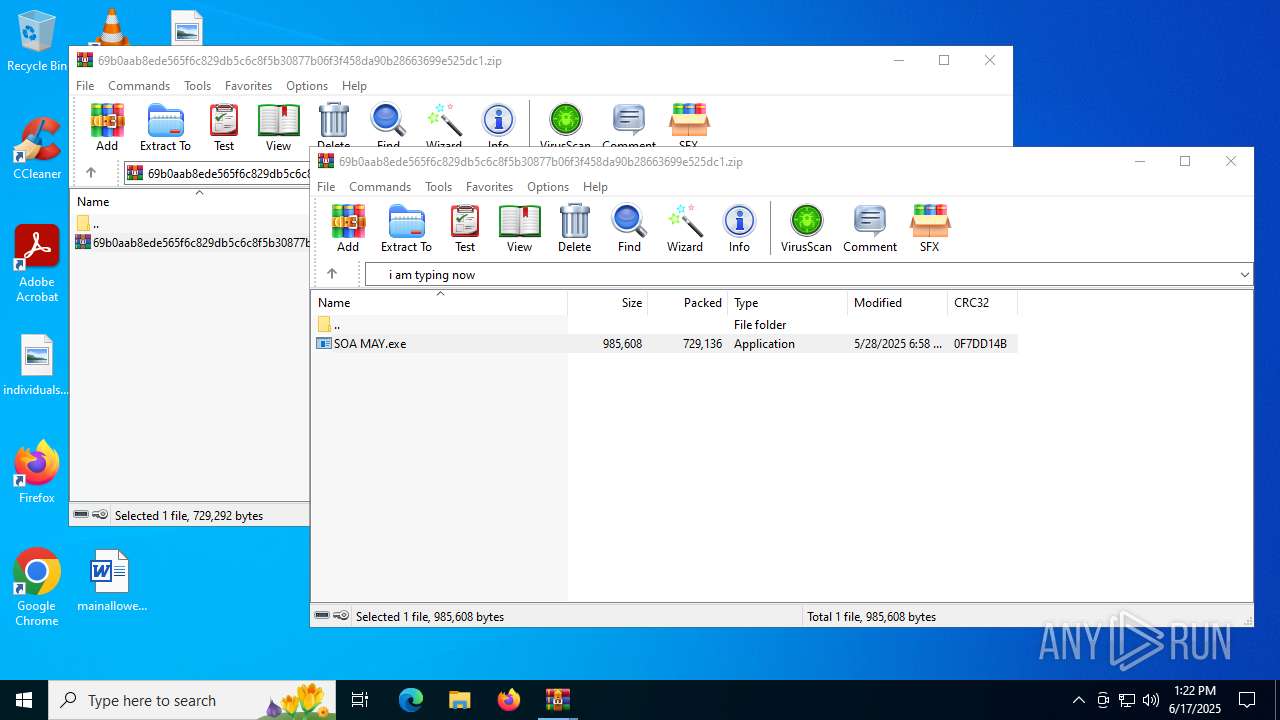Click VirusScan icon in back WinRAR window
The height and width of the screenshot is (720, 1280).
[x=565, y=124]
